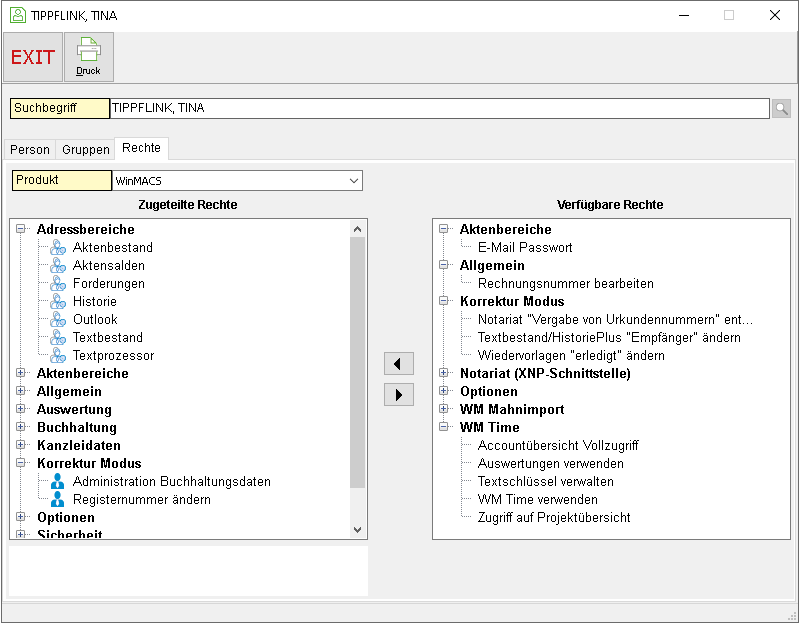Expand Optionen in Zugeteilte Rechte
Screen dimensions: 800x624
tap(20, 517)
